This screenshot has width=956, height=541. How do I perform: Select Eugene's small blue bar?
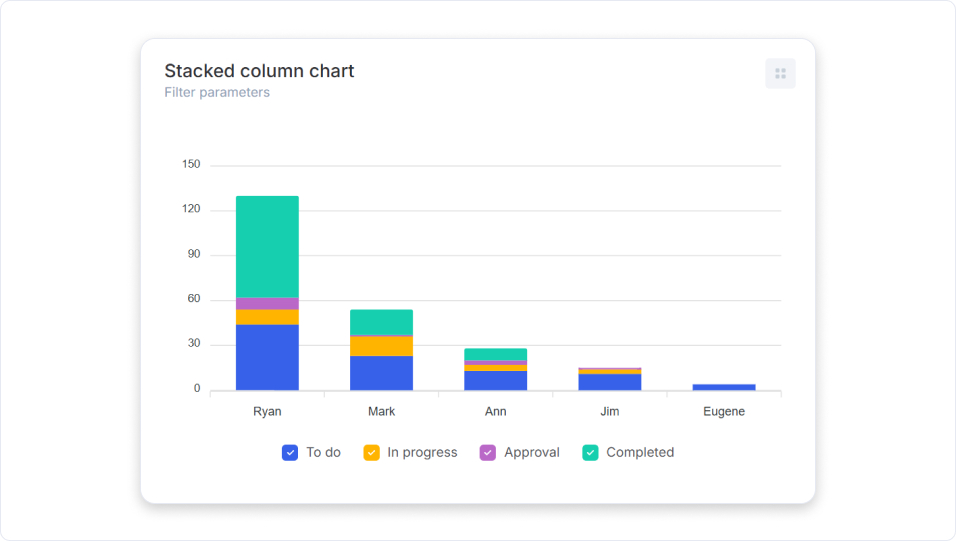724,387
